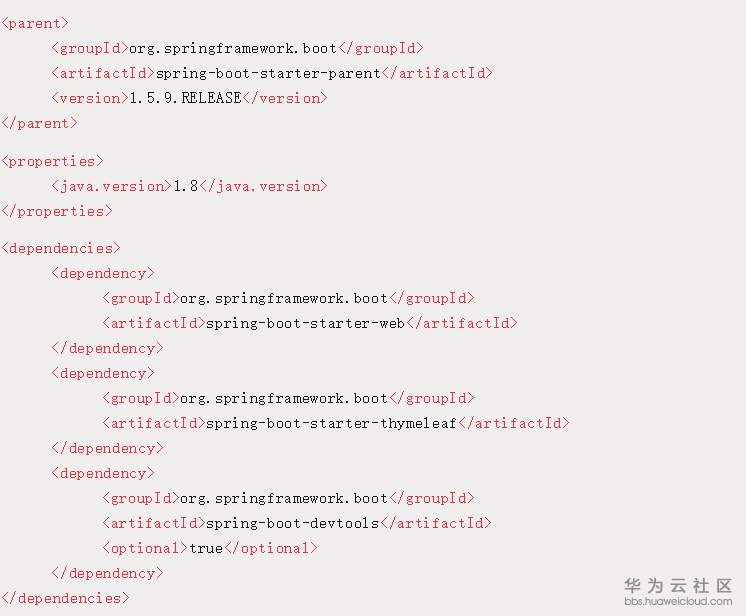This screenshot has width=746, height=616.
Task: Click the 华为云社区 watermark logo
Action: [678, 586]
